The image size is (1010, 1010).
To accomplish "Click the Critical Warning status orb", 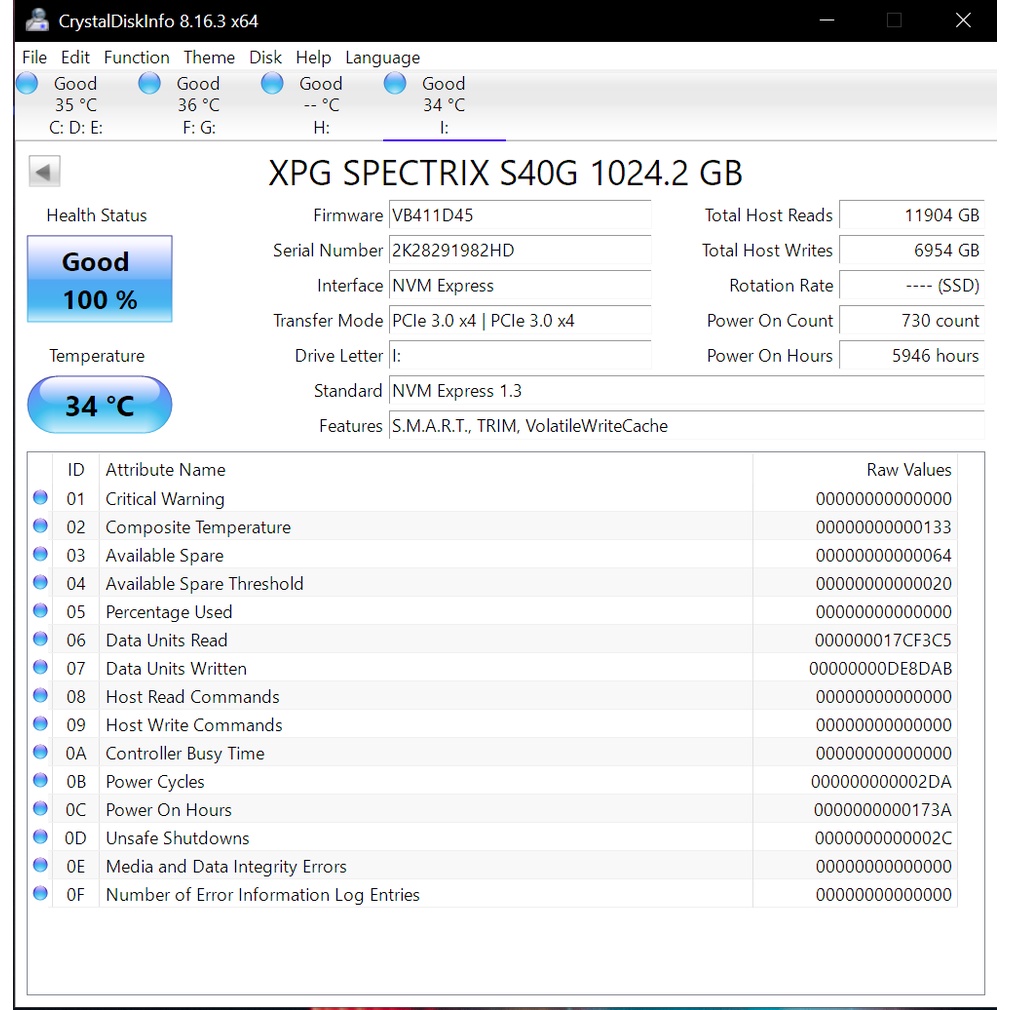I will 41,498.
